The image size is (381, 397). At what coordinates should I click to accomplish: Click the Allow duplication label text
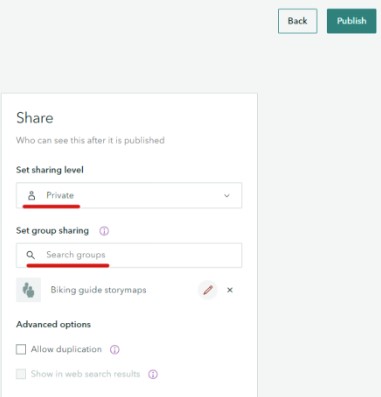coord(66,349)
